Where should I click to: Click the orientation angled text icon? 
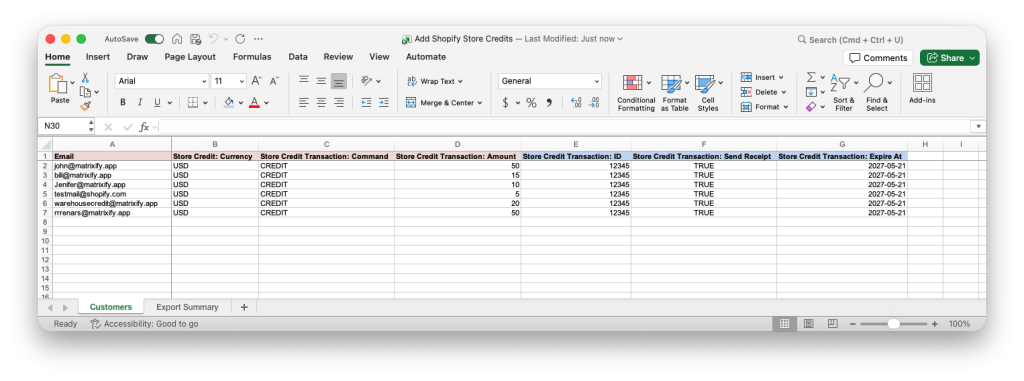366,81
